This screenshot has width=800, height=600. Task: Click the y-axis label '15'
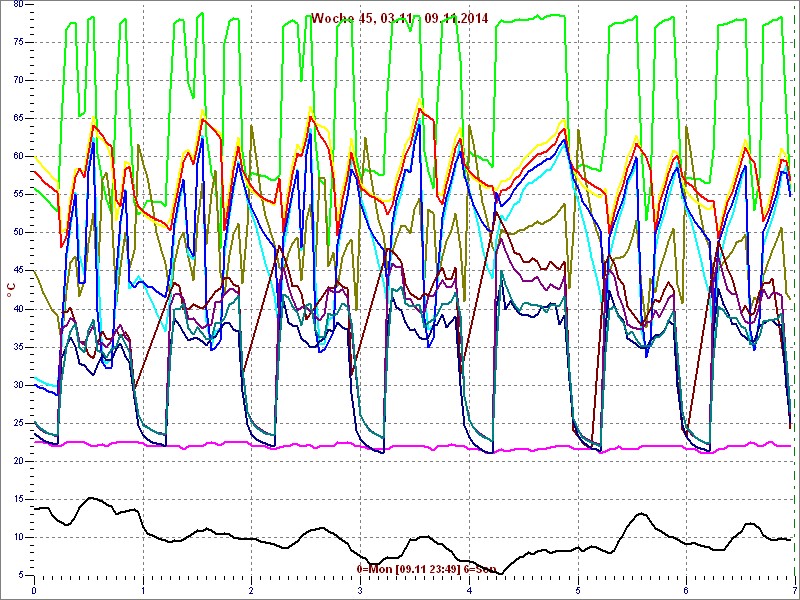coord(17,499)
